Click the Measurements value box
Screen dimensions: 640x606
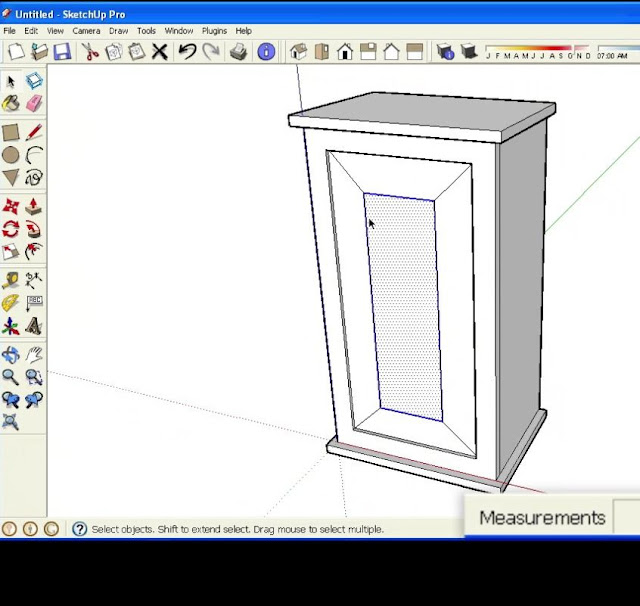pyautogui.click(x=627, y=517)
